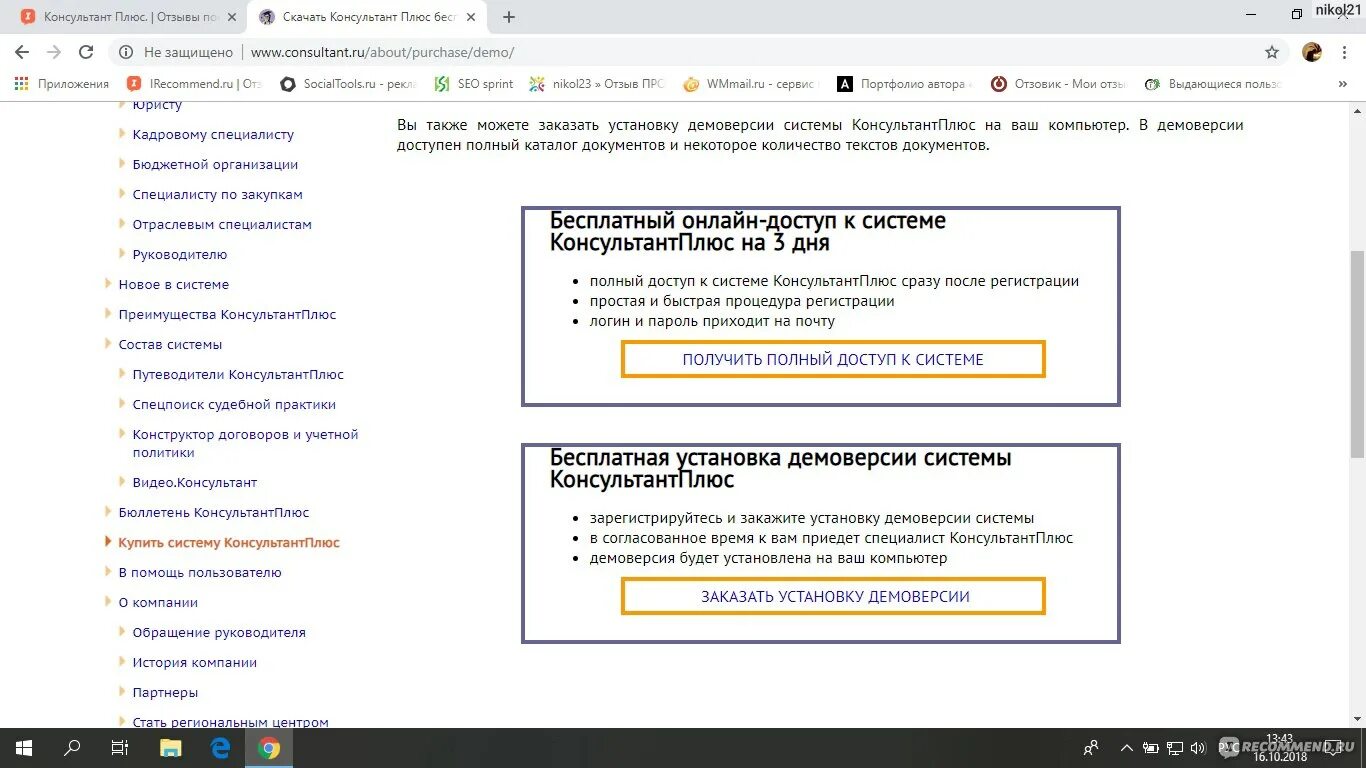Show hidden tray icons chevron
1366x768 pixels.
[x=1128, y=748]
